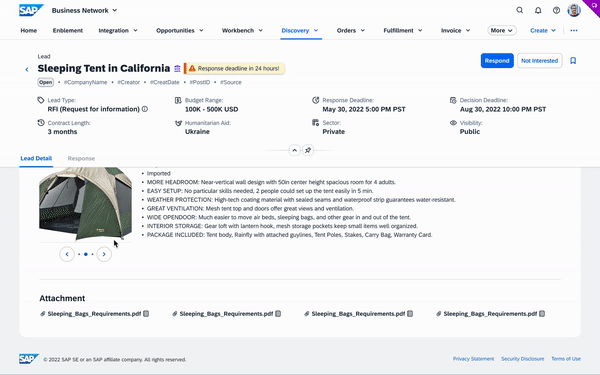Screen dimensions: 600x375
Task: Click the fourth attachment's file icon
Action: (542, 314)
